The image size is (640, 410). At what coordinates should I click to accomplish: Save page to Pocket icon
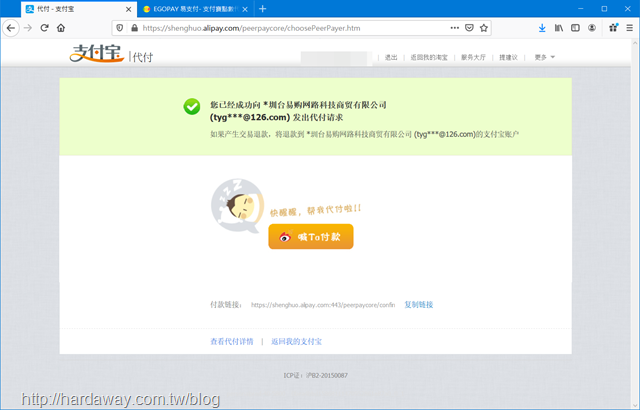point(469,28)
